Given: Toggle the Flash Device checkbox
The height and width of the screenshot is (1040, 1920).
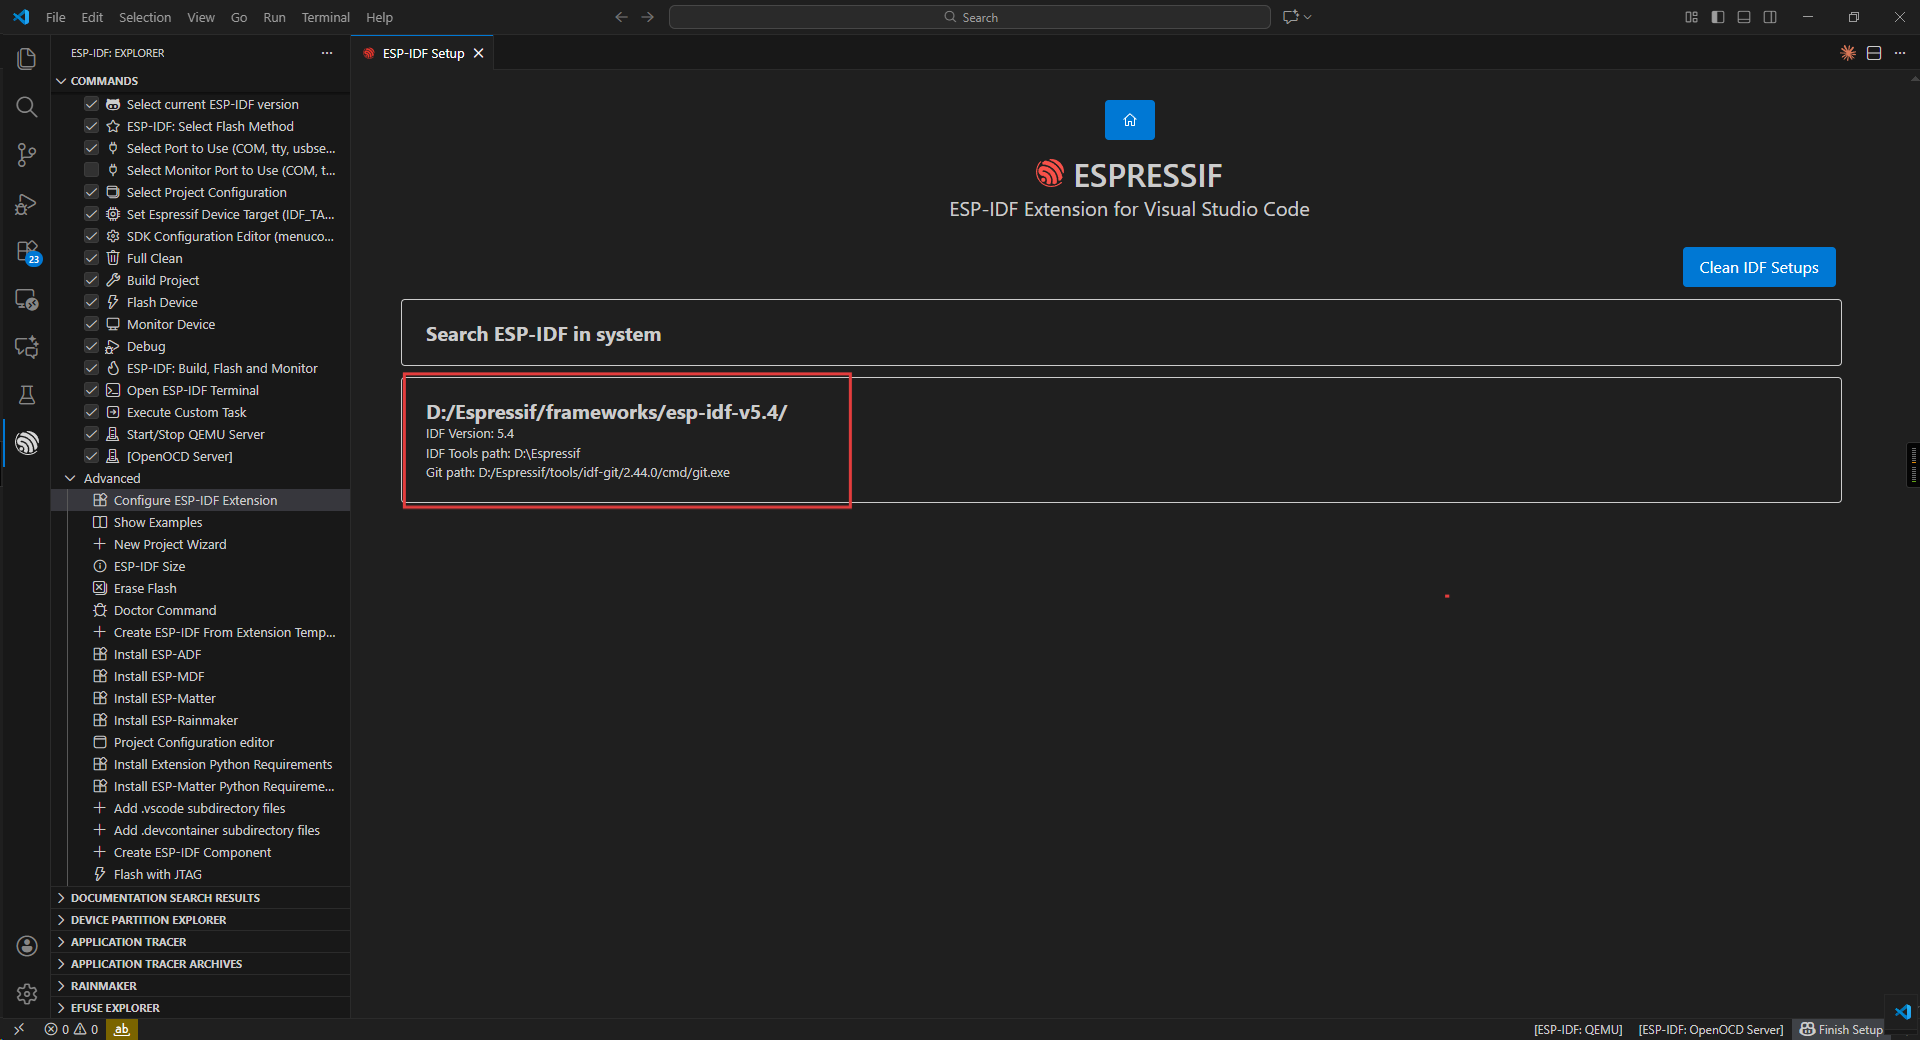Looking at the screenshot, I should click(91, 302).
